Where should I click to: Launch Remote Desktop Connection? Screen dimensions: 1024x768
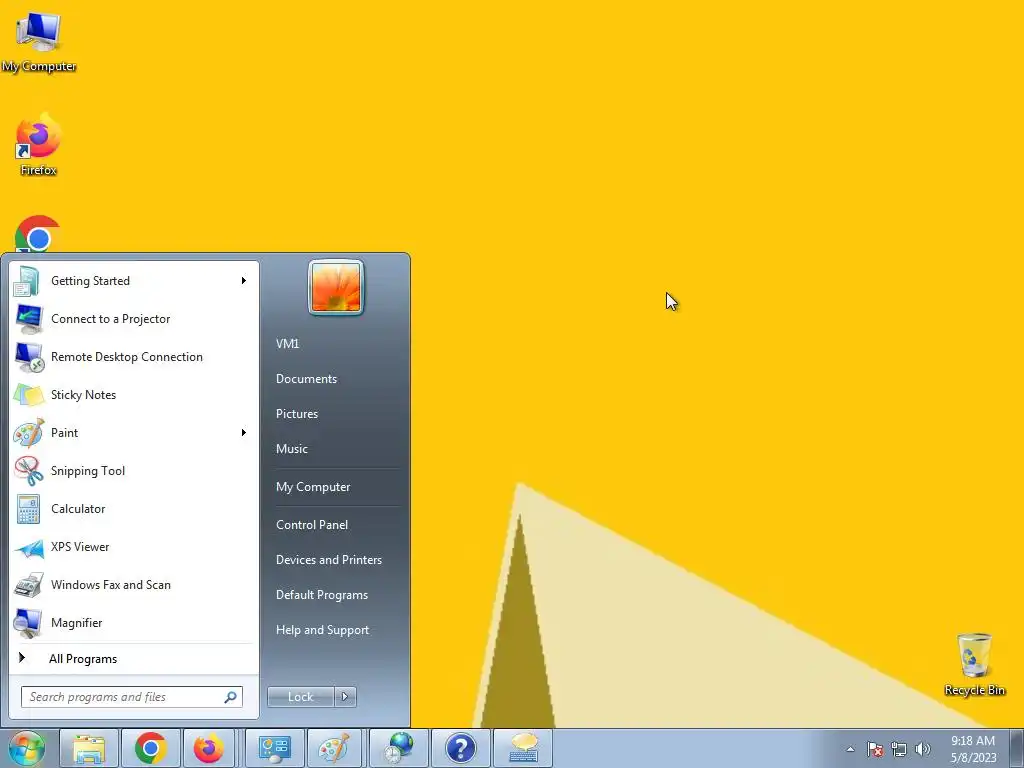(x=133, y=357)
